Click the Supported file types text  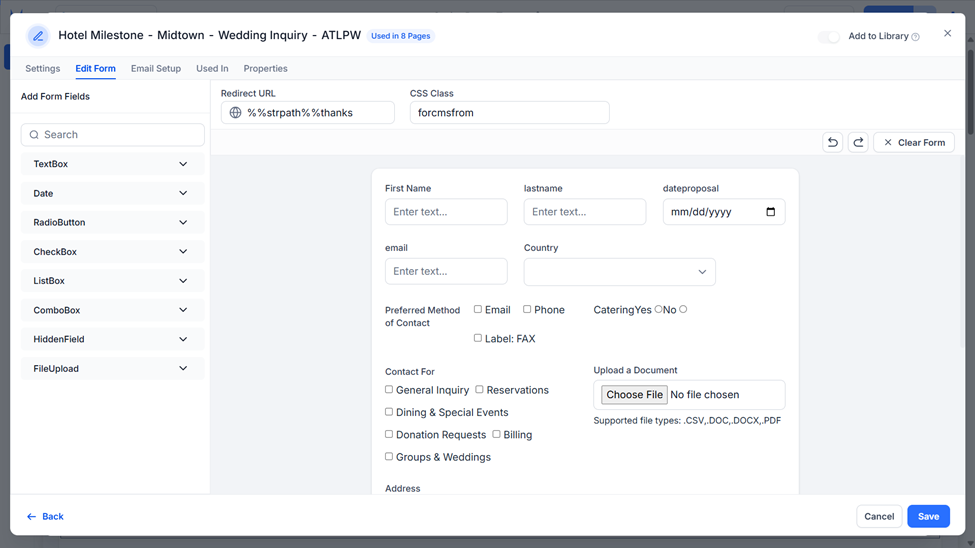tap(687, 420)
